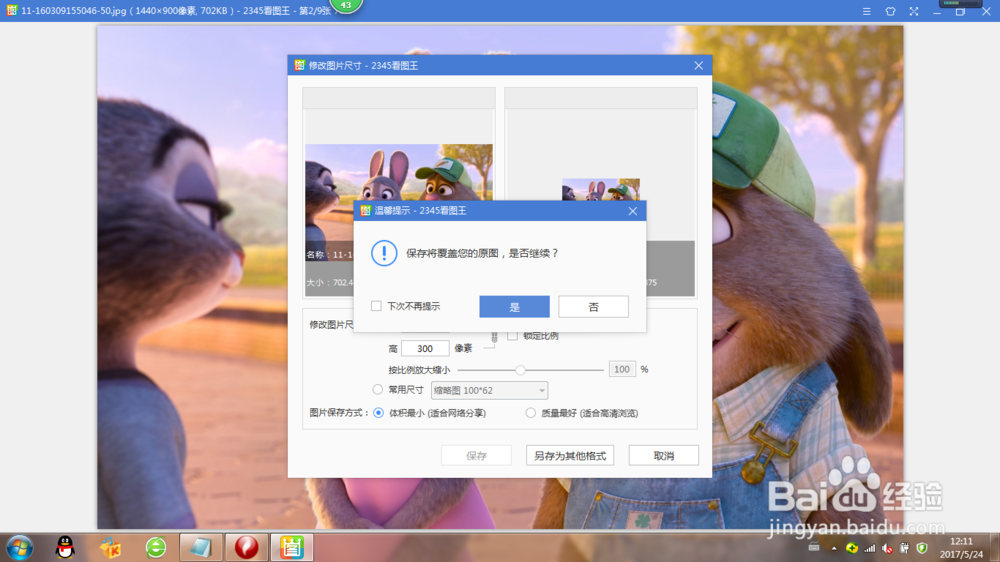The width and height of the screenshot is (1000, 562).
Task: Open the main menu hamburger icon
Action: pyautogui.click(x=867, y=11)
